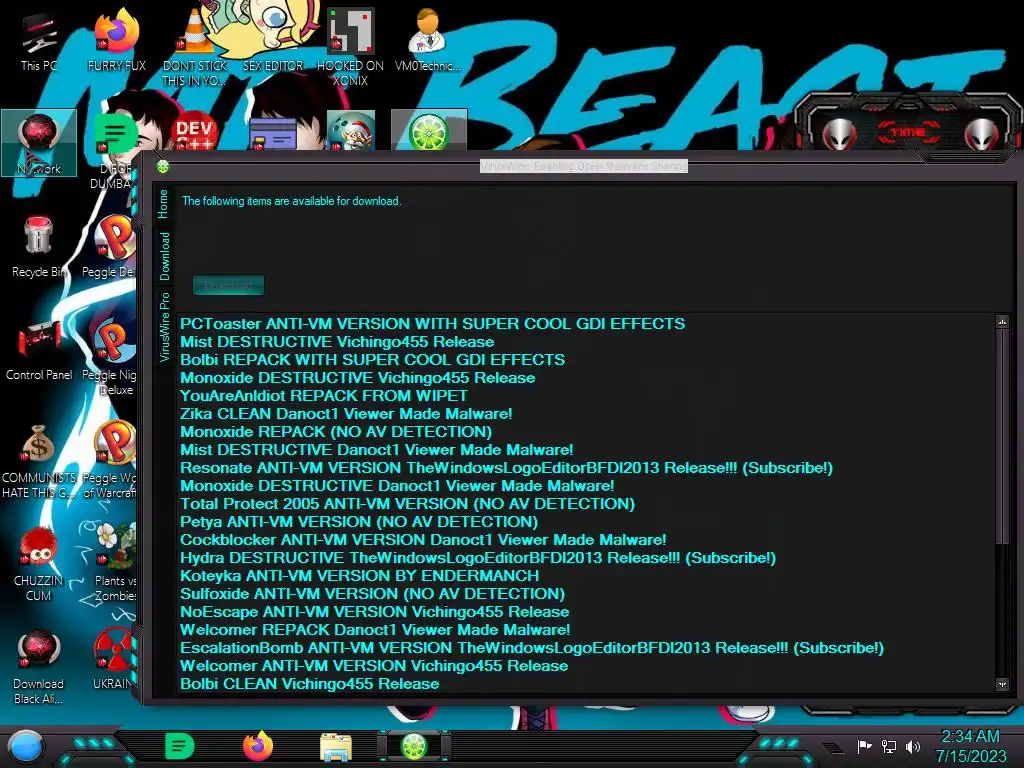This screenshot has height=768, width=1024.
Task: Open the VLC cone DONT STICK shortcut
Action: tap(194, 49)
